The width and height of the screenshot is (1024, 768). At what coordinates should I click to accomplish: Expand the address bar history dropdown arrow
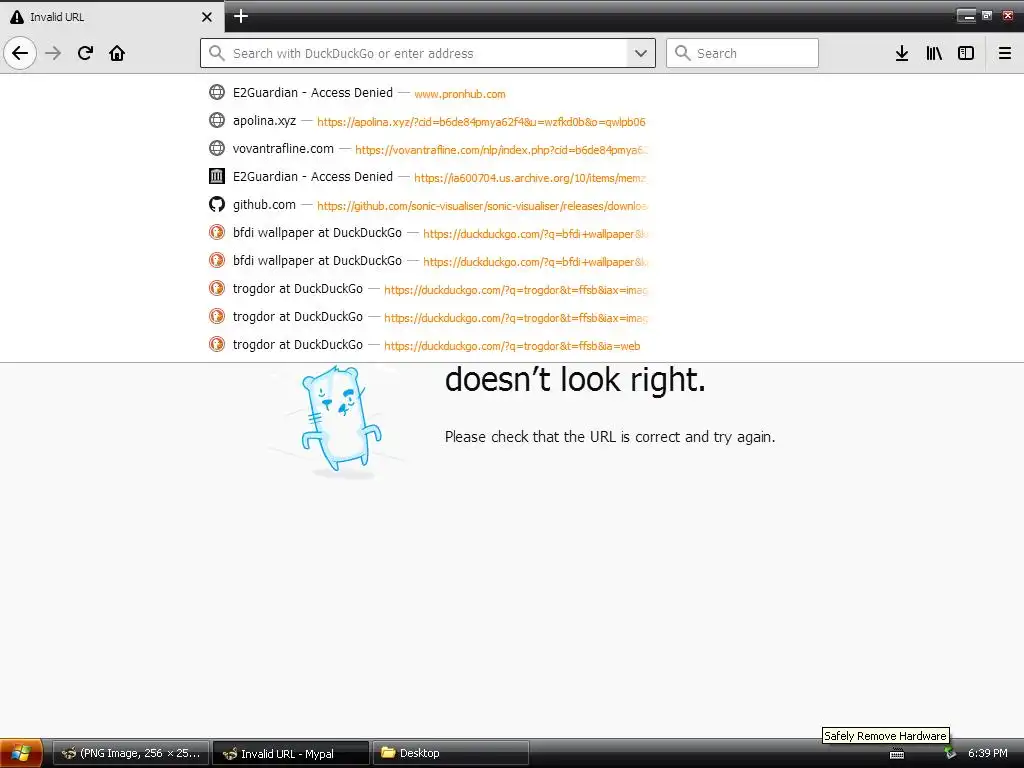tap(641, 53)
